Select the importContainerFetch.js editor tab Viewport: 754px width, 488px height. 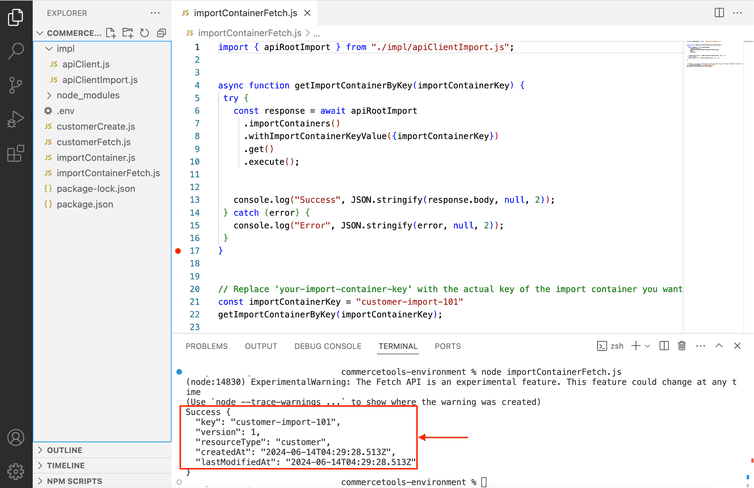tap(245, 13)
